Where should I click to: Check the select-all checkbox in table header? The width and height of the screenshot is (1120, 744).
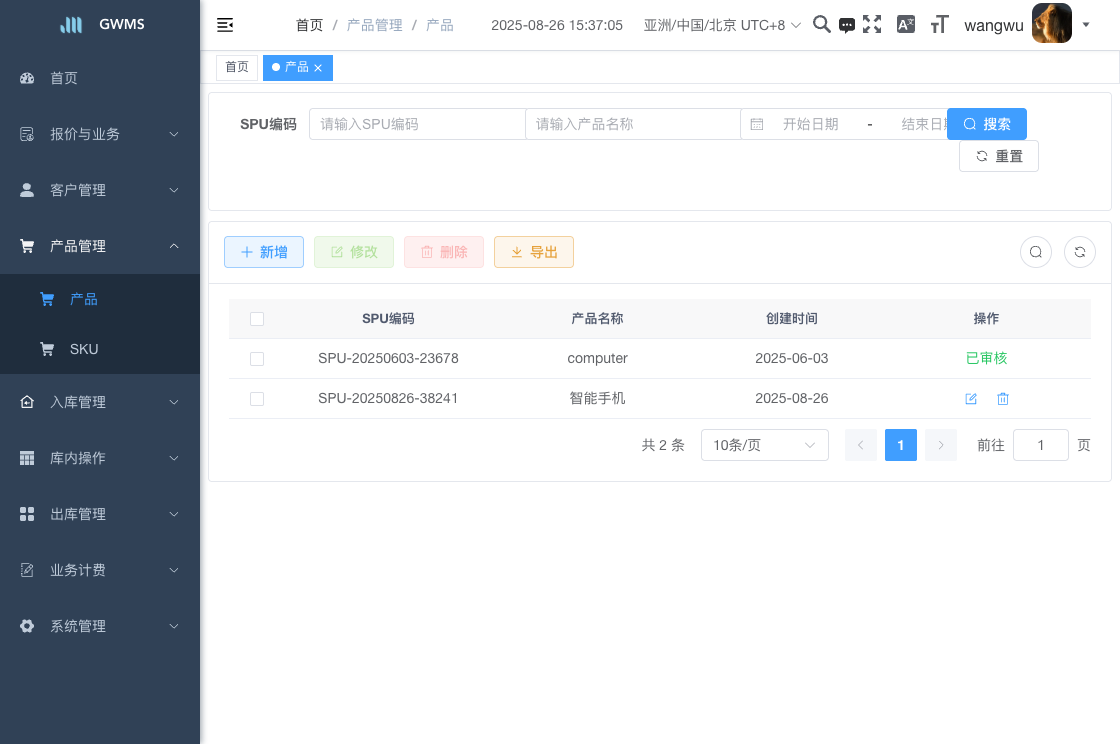(257, 319)
